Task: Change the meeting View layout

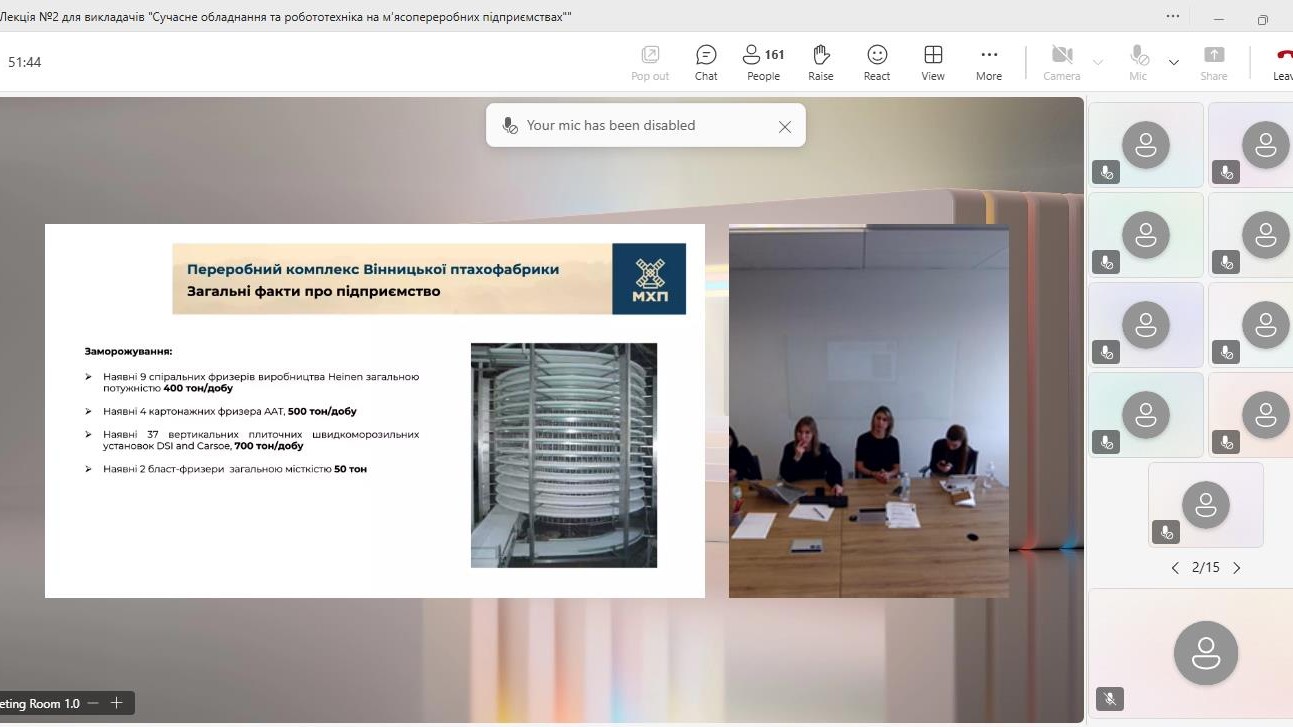Action: pos(933,62)
